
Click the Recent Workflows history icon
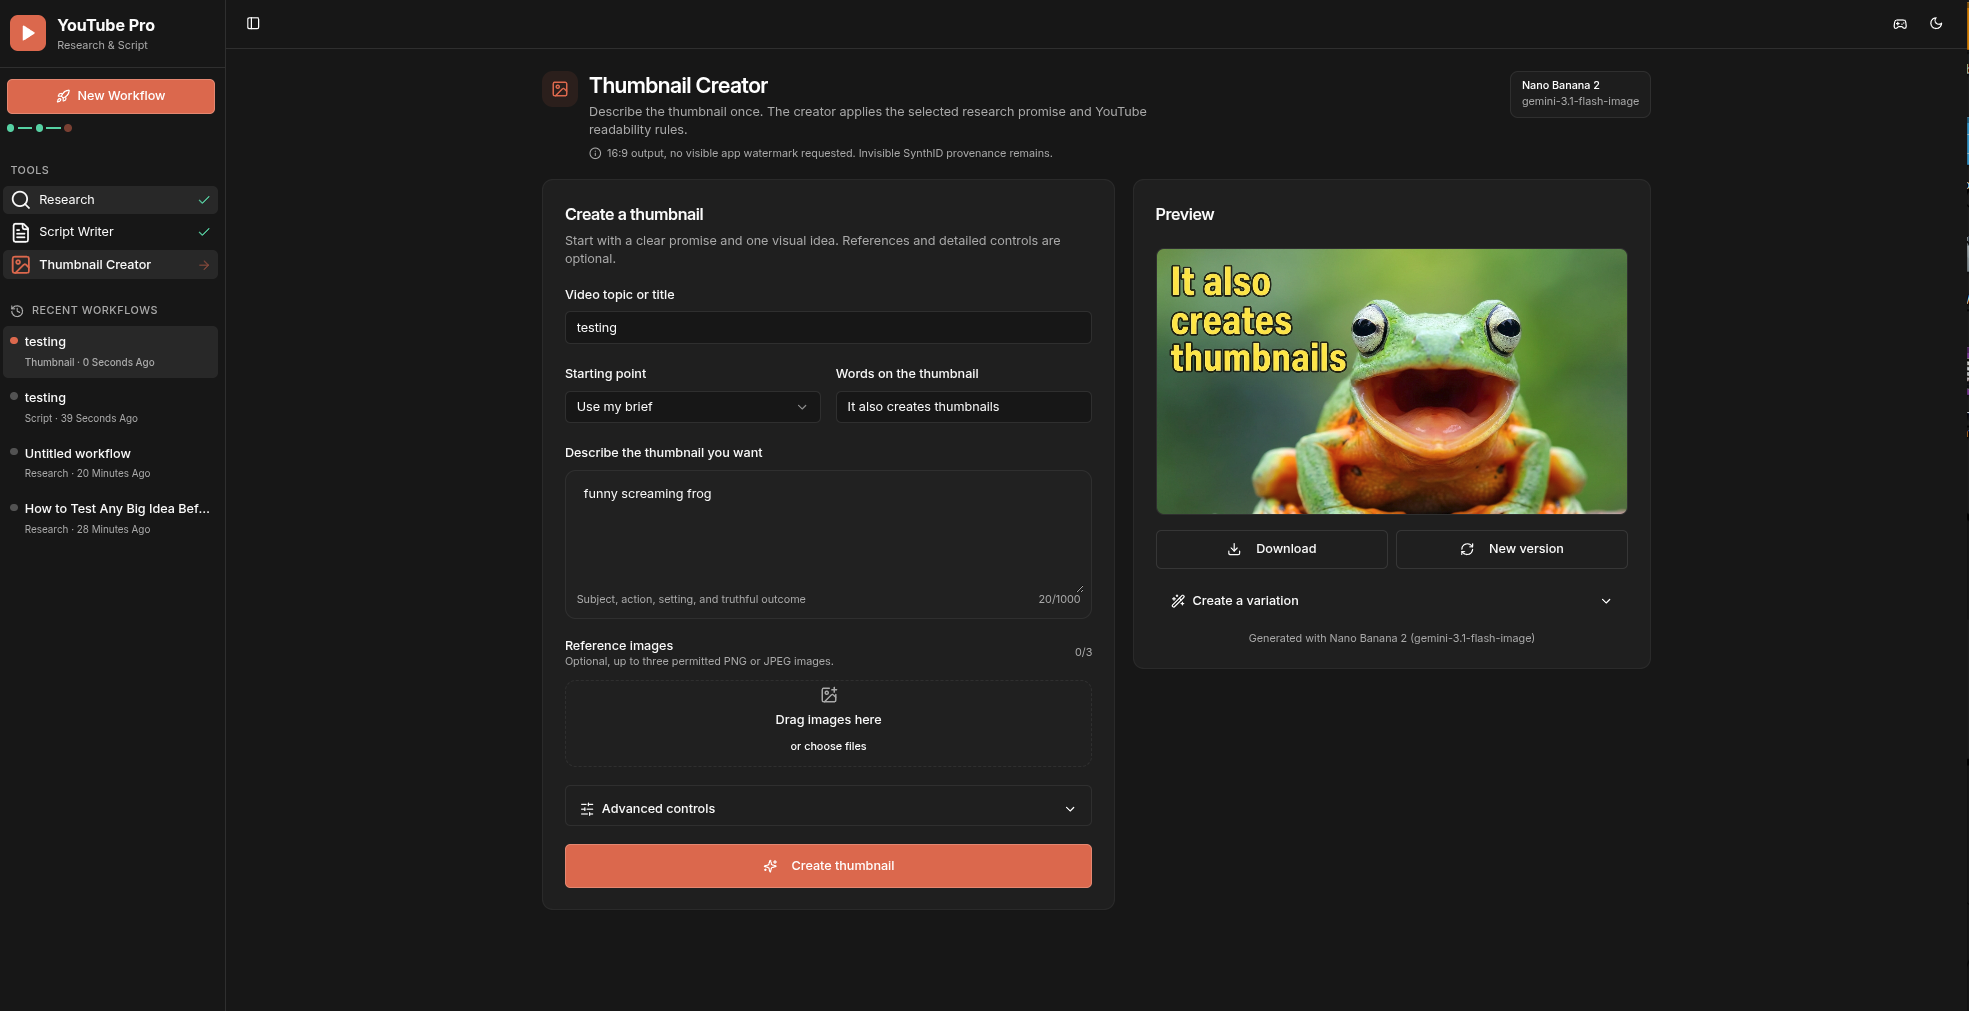click(x=17, y=310)
